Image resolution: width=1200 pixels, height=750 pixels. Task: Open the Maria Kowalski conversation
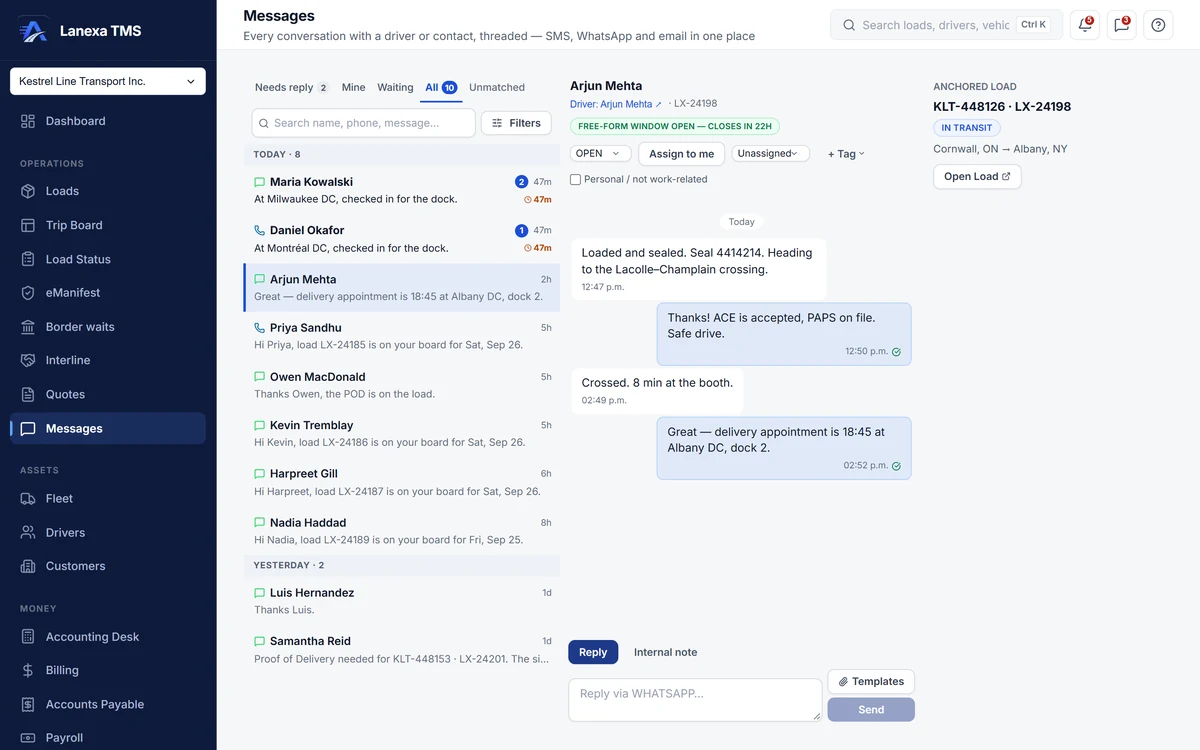[x=402, y=190]
